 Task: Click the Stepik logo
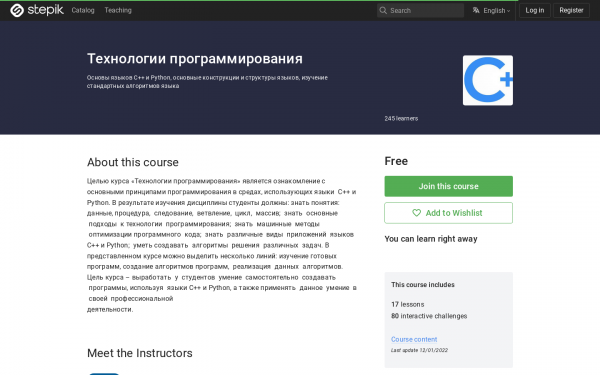37,10
